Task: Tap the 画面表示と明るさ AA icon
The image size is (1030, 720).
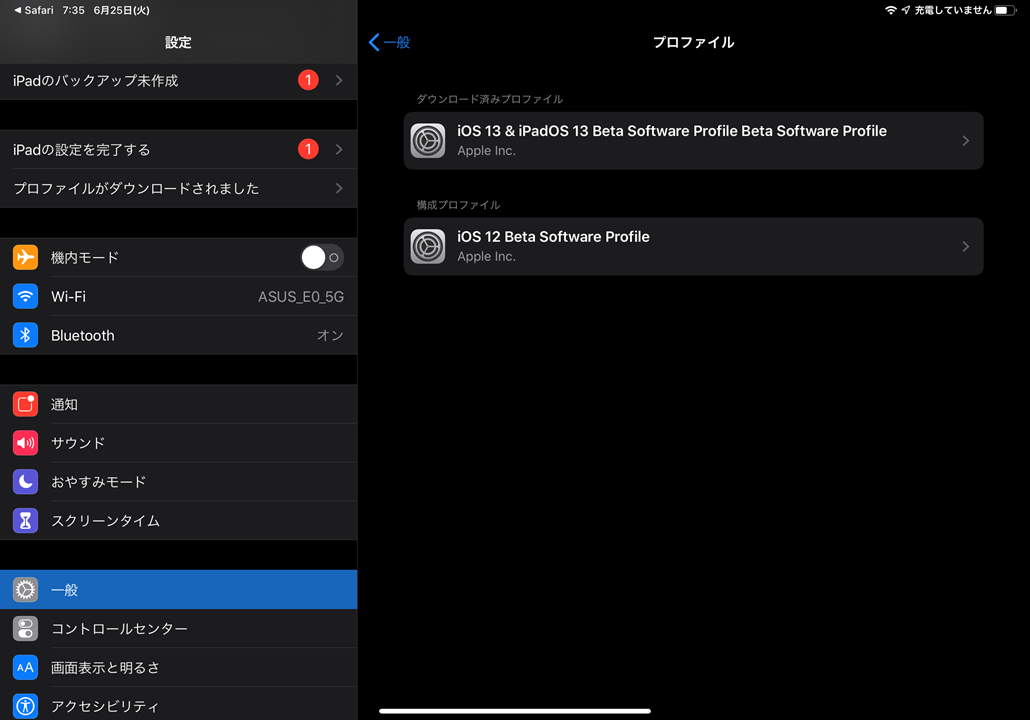Action: pyautogui.click(x=25, y=667)
